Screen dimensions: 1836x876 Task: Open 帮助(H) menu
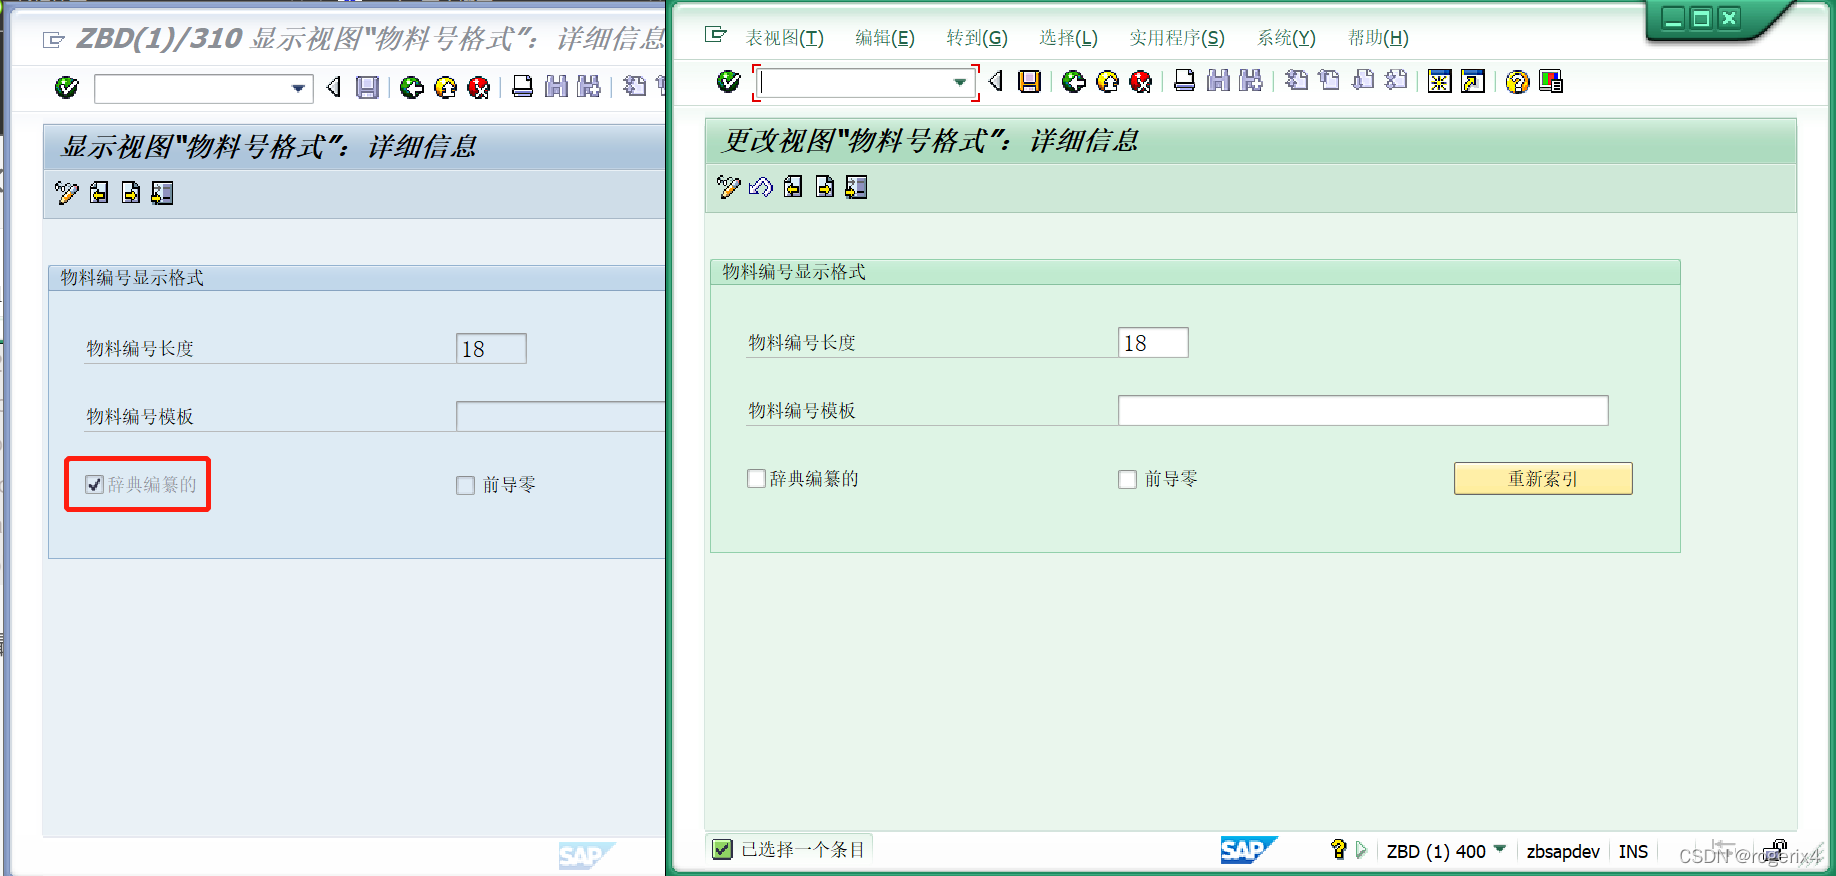1378,38
